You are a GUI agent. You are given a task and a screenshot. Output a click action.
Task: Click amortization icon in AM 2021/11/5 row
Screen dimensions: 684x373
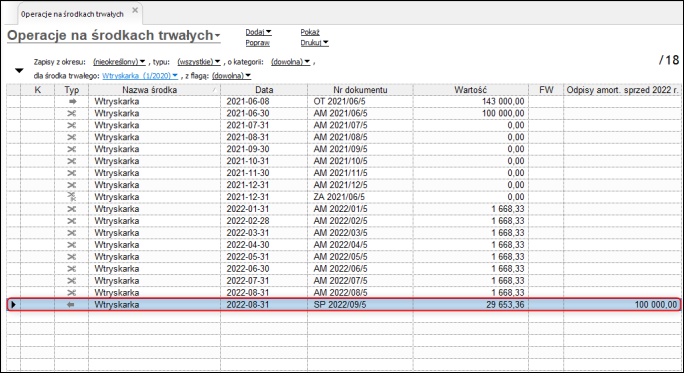click(72, 173)
